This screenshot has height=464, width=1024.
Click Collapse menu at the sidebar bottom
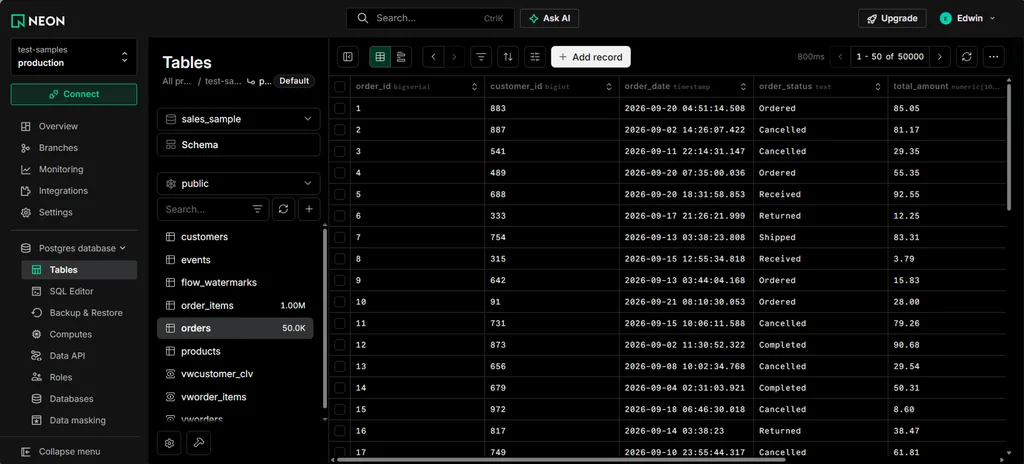point(69,452)
